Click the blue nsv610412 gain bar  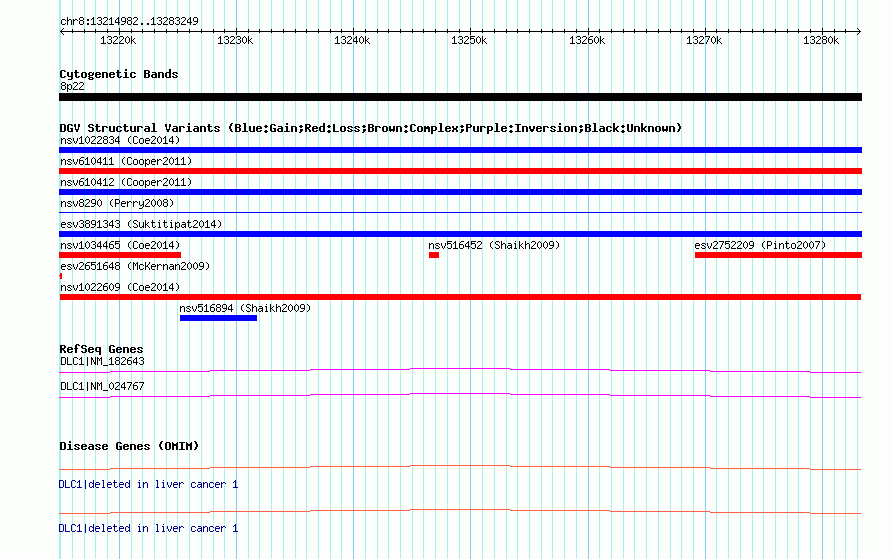click(460, 192)
